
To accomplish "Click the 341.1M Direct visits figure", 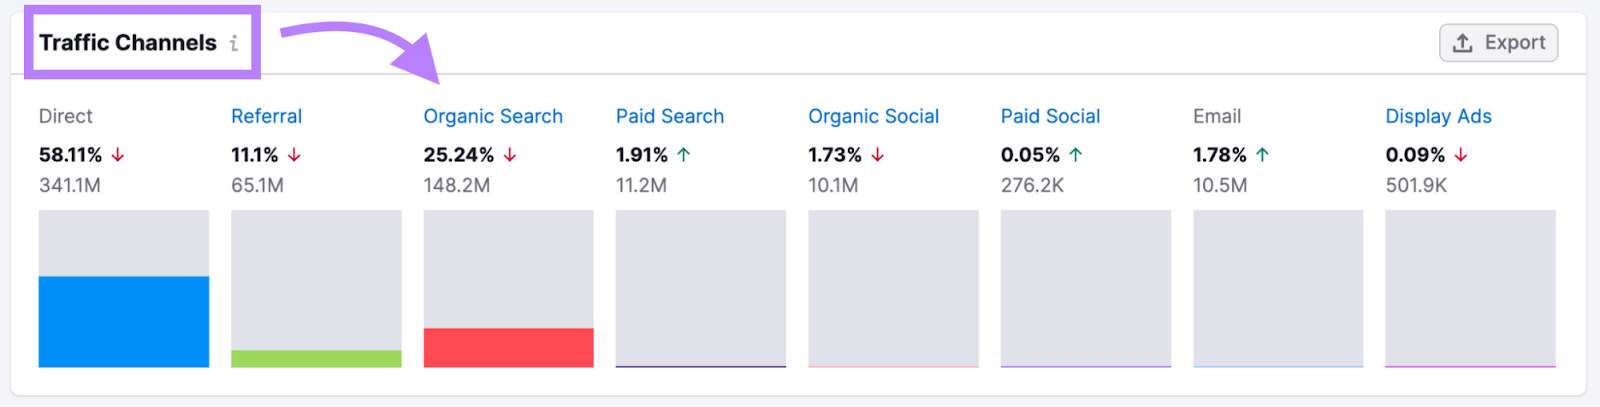I will tap(70, 185).
